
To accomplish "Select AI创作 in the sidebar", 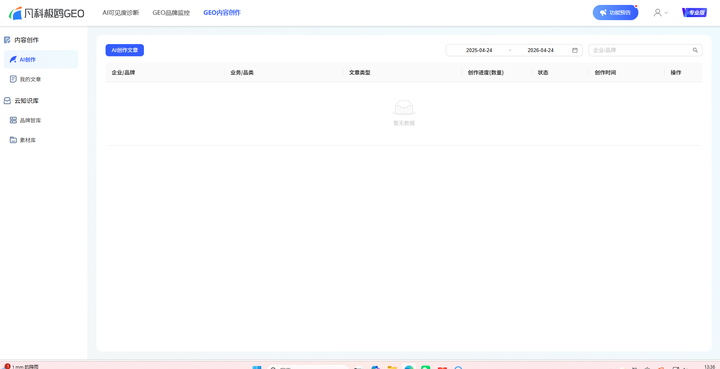I will tap(41, 60).
